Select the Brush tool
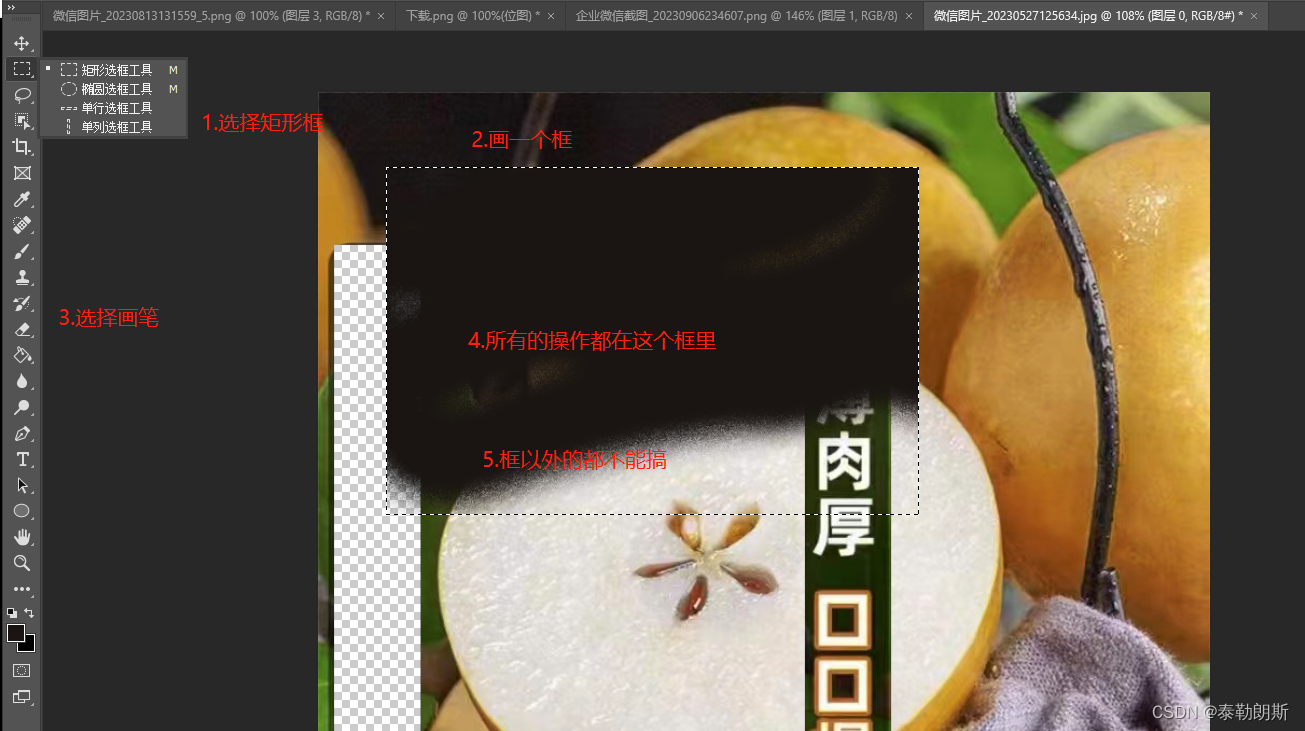 [x=22, y=251]
